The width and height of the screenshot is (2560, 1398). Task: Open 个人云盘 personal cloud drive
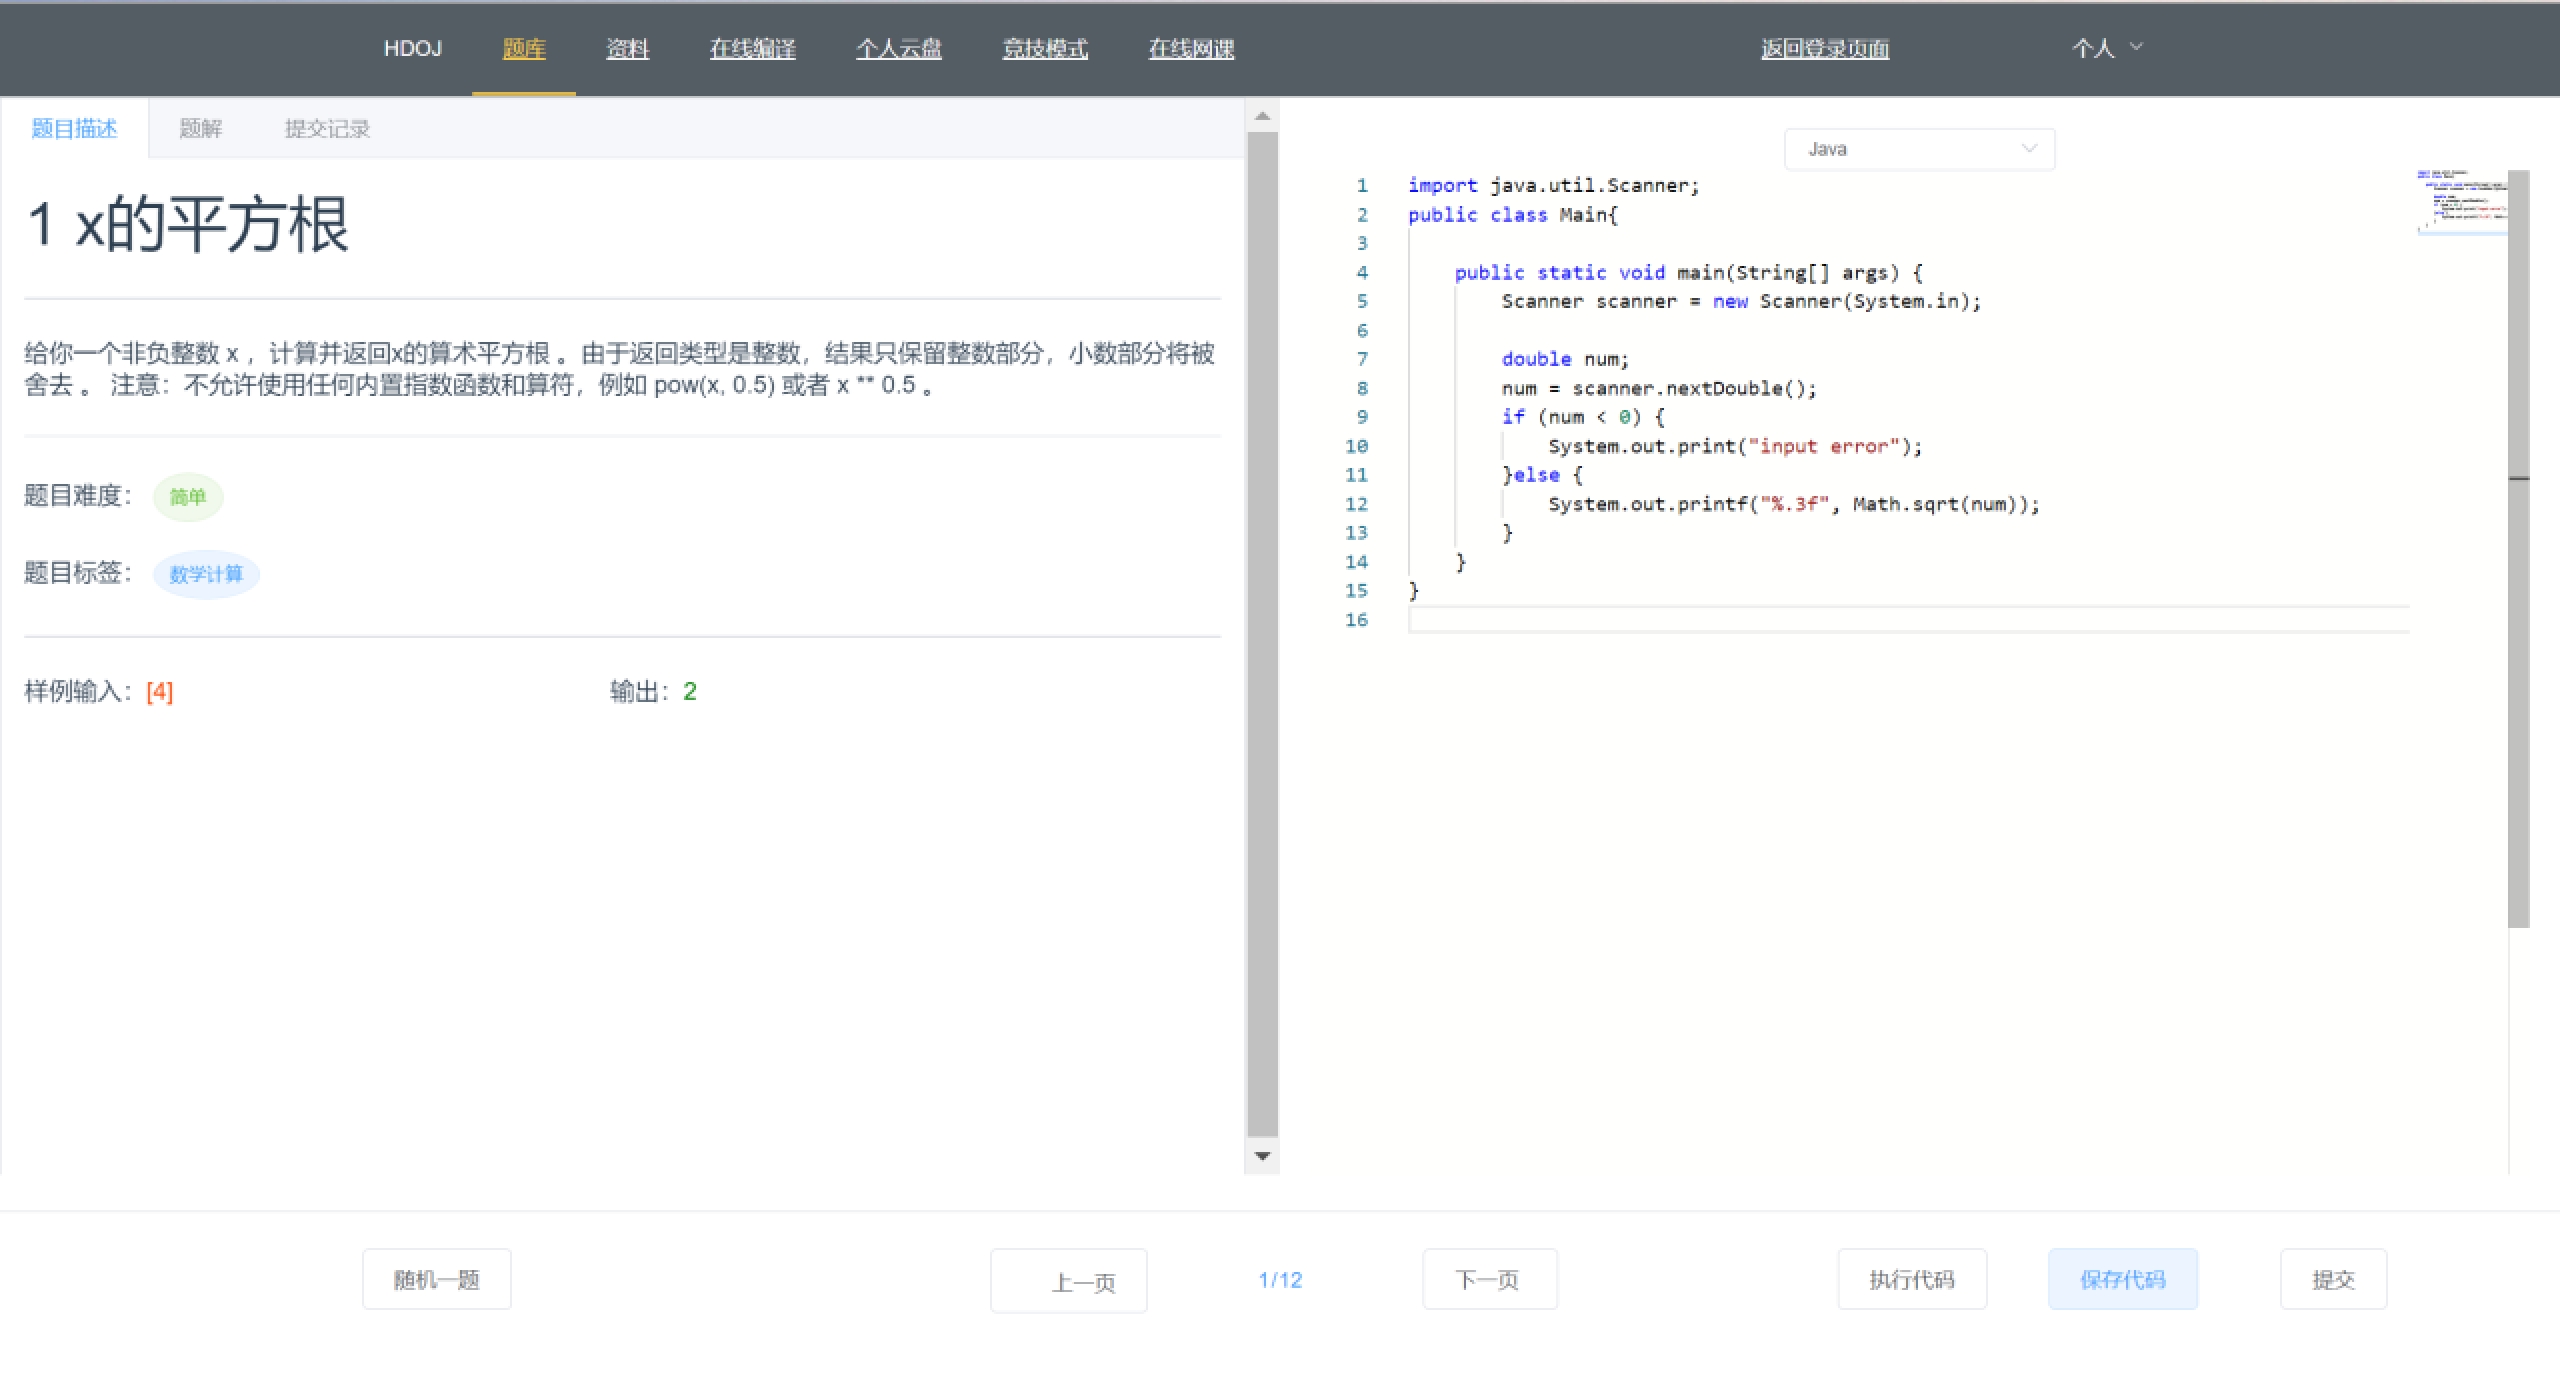[898, 48]
